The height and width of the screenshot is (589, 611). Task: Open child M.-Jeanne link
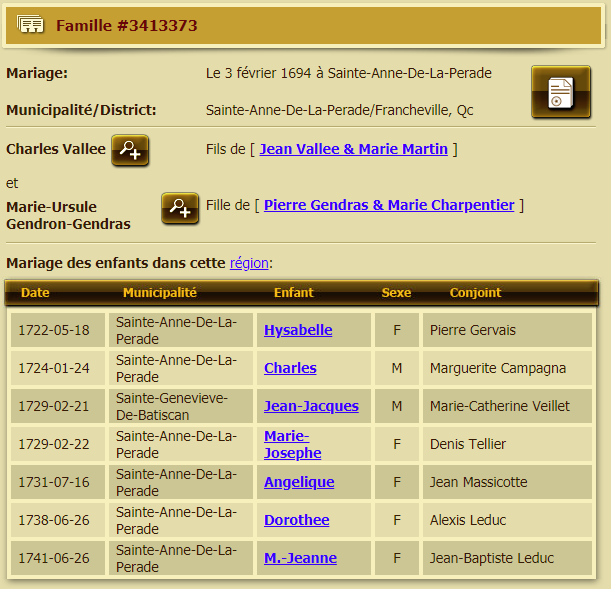[300, 558]
